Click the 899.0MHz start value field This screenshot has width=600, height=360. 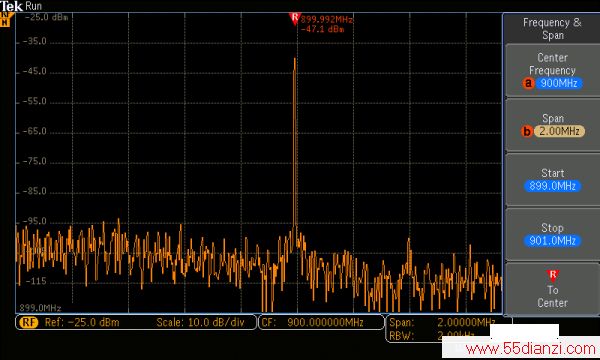pyautogui.click(x=552, y=186)
